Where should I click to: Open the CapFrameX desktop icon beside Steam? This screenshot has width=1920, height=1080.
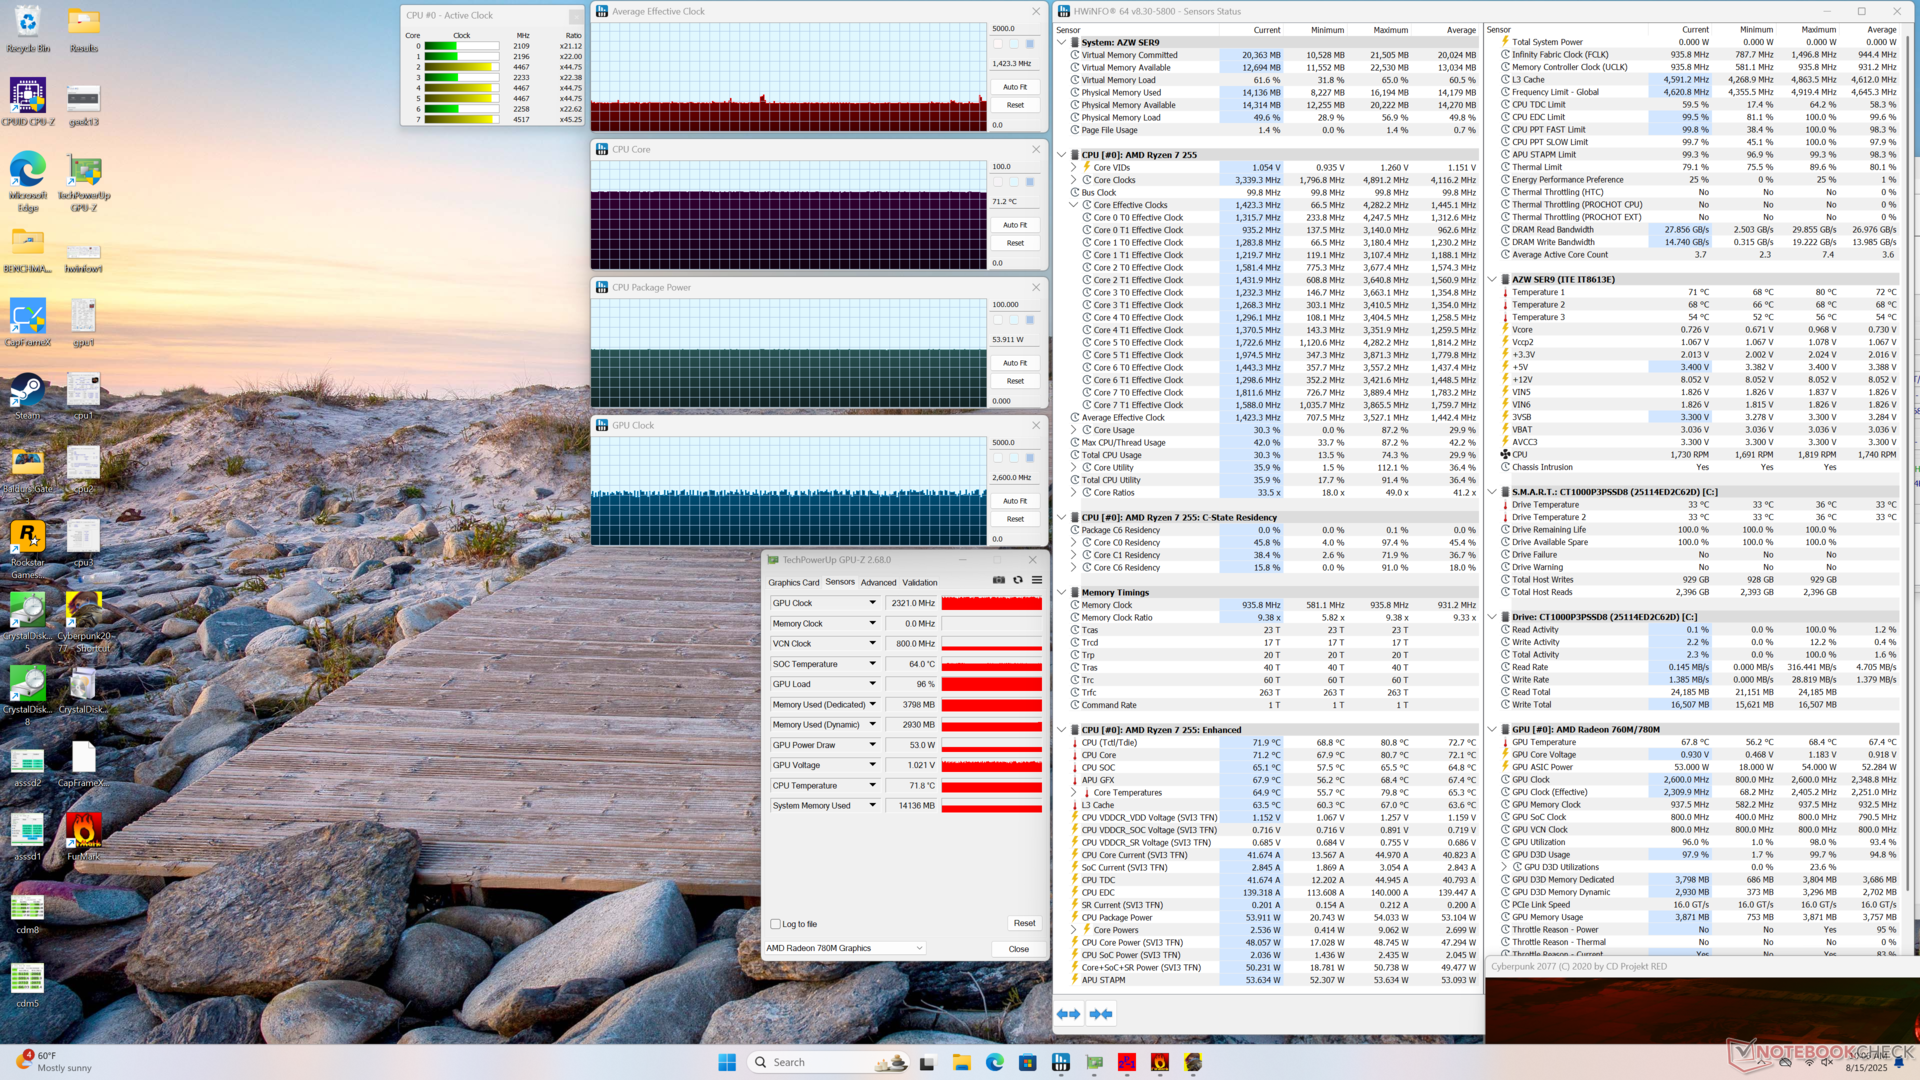point(28,323)
